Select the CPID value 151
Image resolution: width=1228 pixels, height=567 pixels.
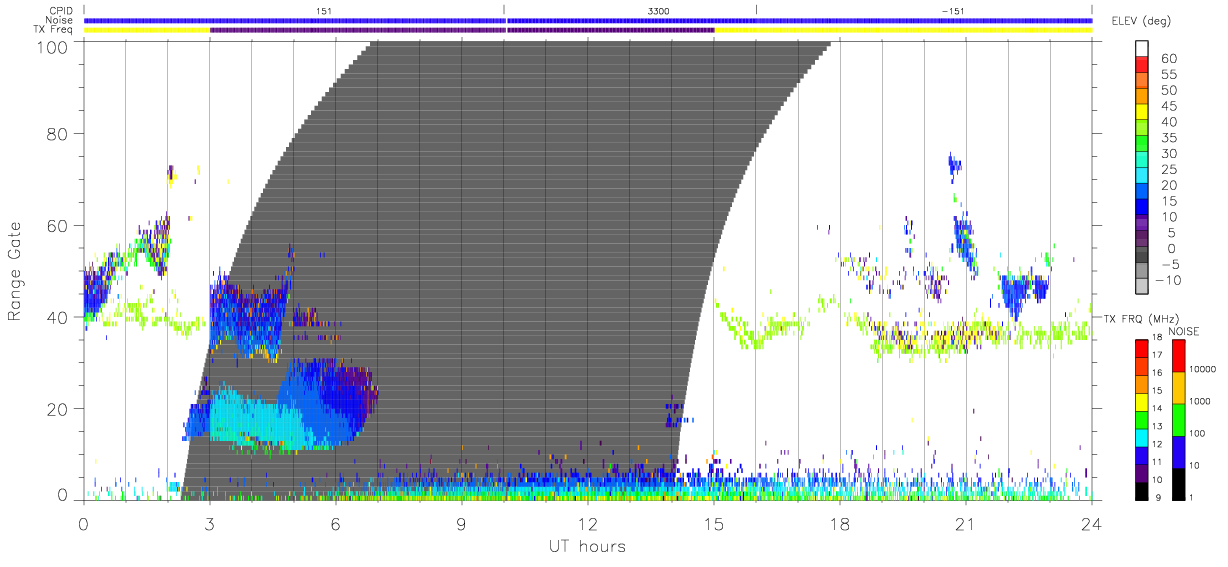[323, 10]
